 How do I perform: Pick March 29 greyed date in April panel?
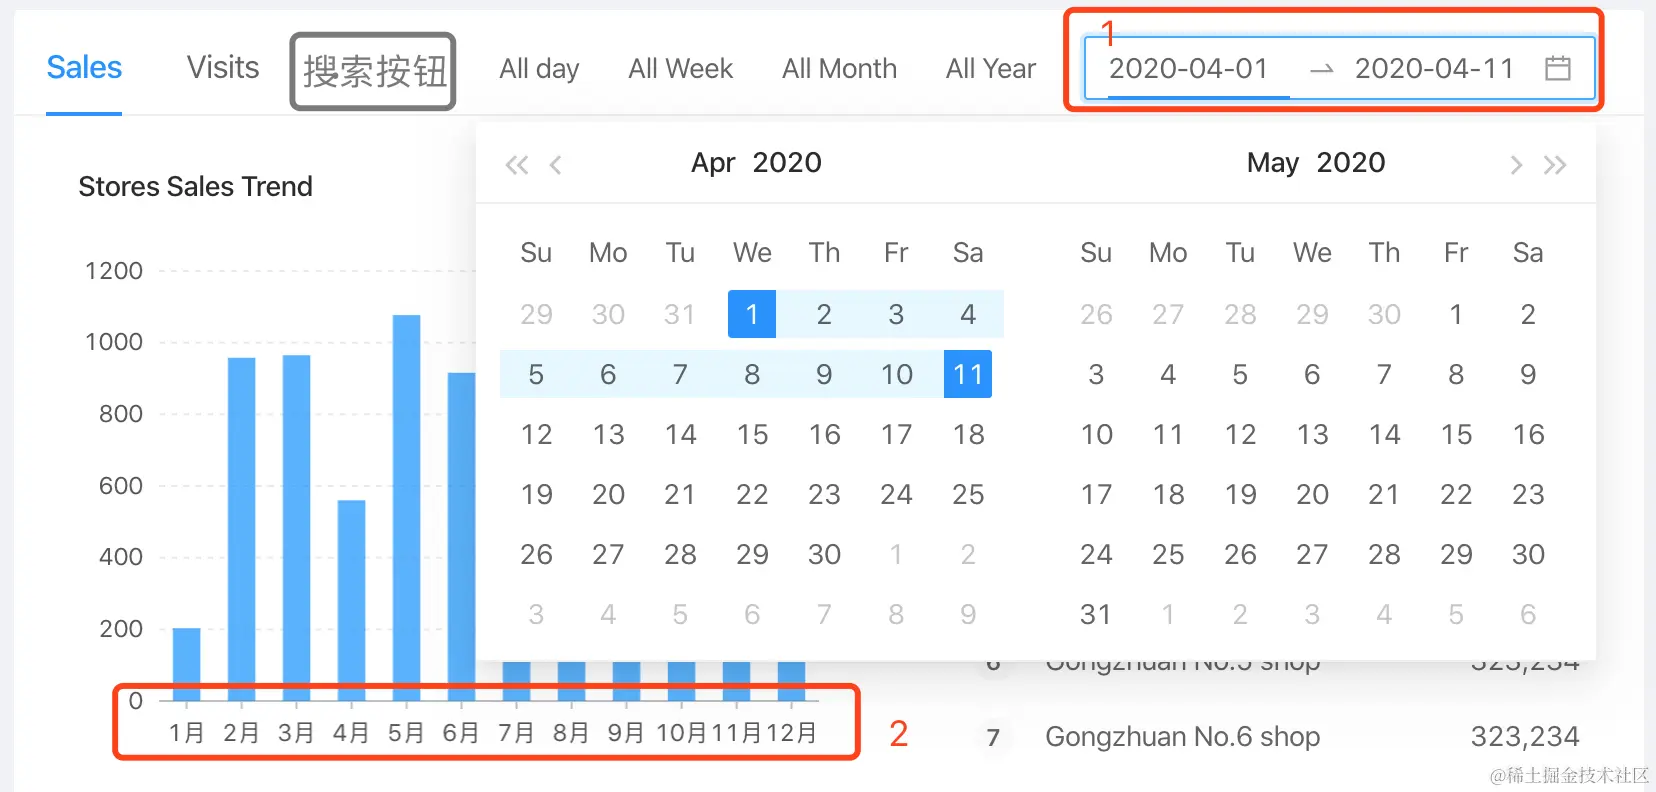pos(536,314)
